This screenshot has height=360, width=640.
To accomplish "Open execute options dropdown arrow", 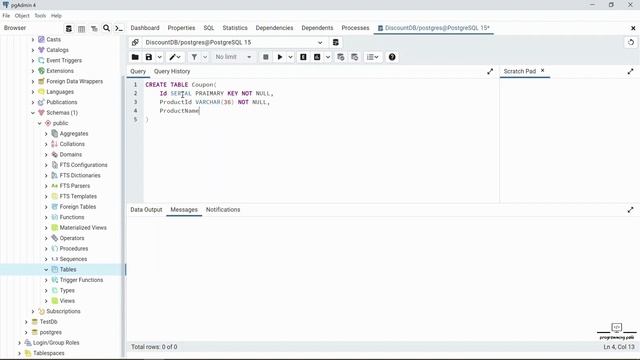I will pos(290,57).
